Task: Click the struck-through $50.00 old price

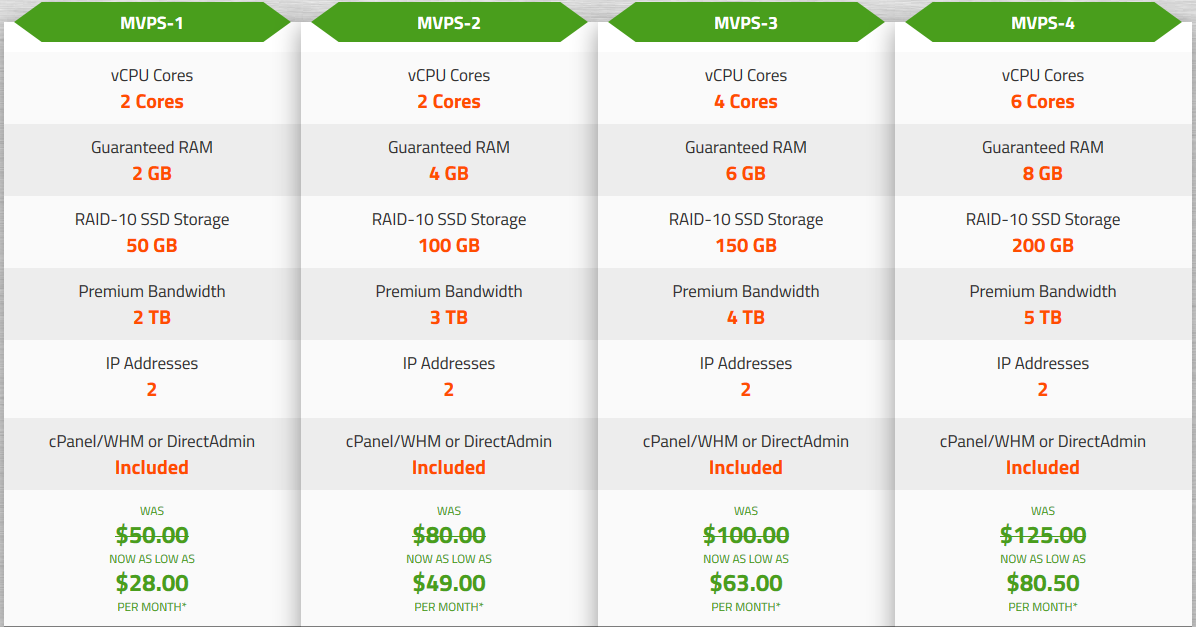Action: point(152,535)
